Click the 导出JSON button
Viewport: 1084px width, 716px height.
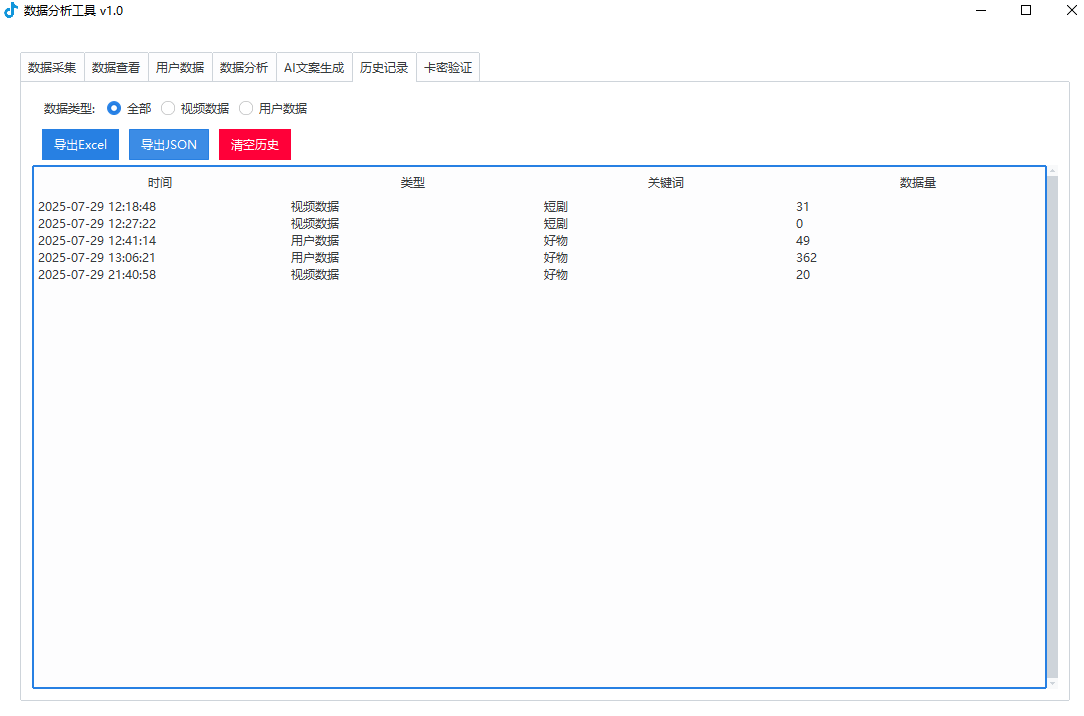[x=169, y=145]
